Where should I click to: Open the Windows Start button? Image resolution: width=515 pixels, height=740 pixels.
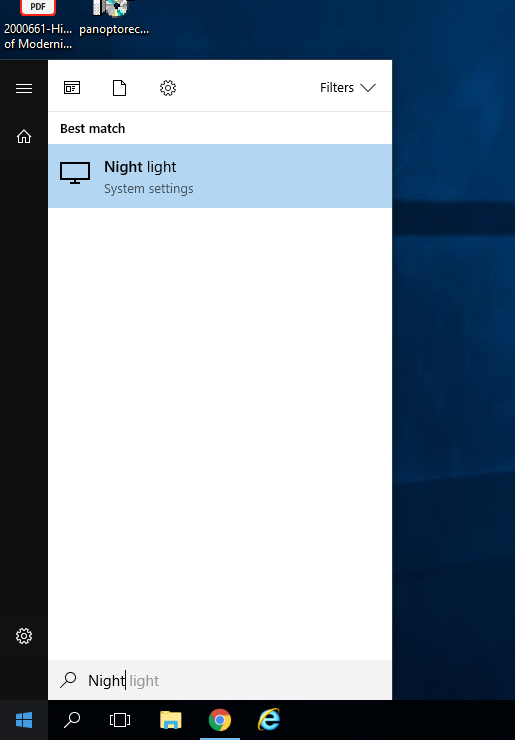24,720
